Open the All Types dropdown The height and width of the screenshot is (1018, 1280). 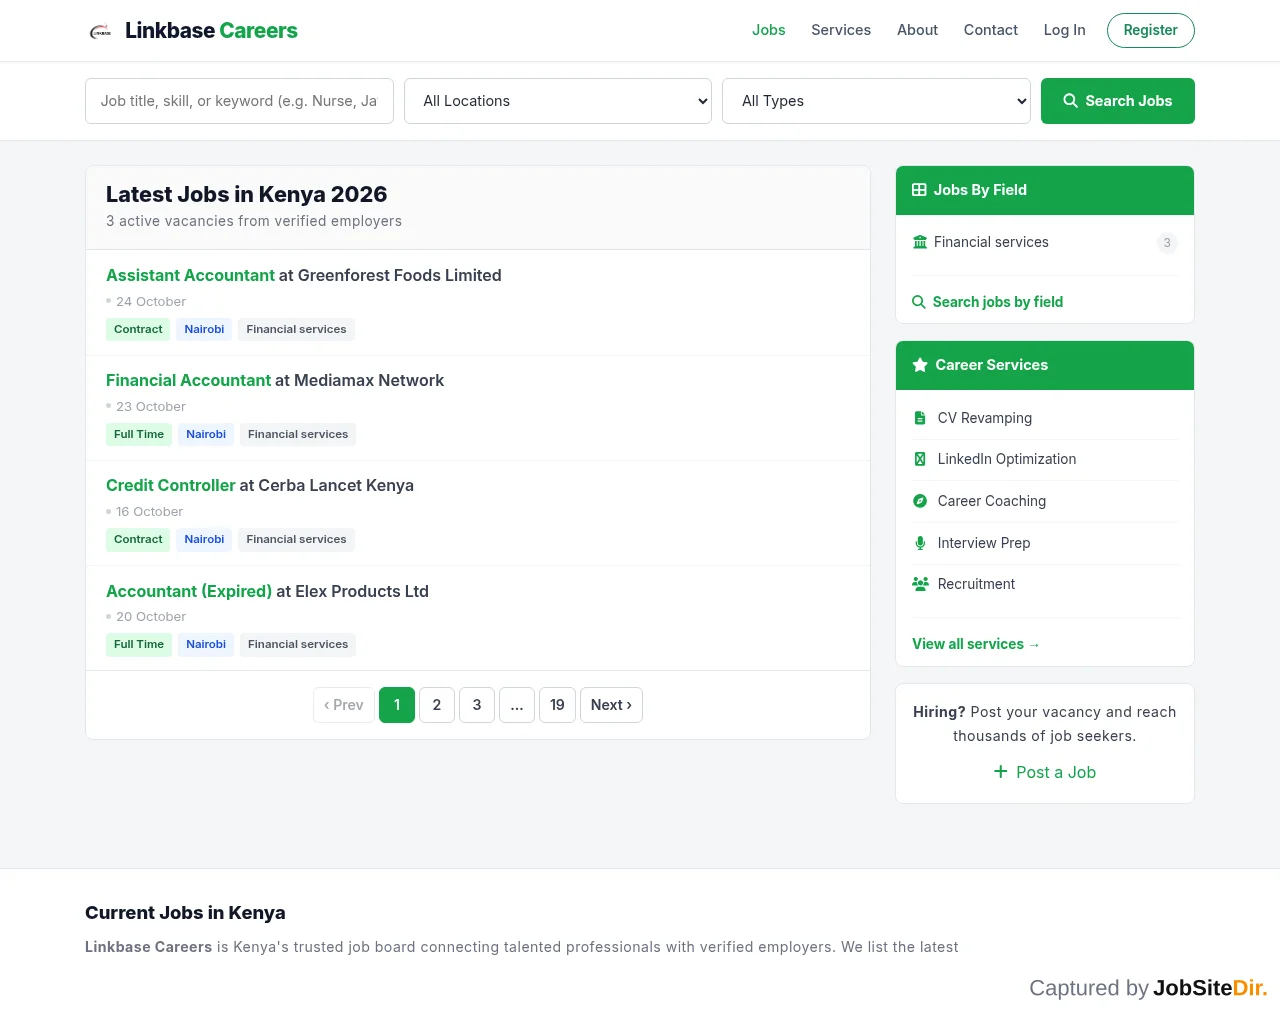tap(876, 101)
